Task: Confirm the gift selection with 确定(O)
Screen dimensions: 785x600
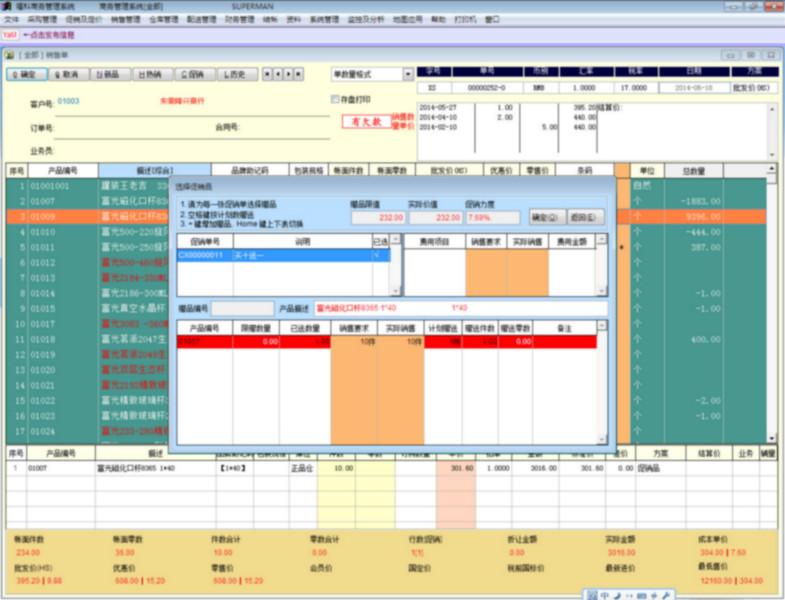Action: click(x=547, y=217)
